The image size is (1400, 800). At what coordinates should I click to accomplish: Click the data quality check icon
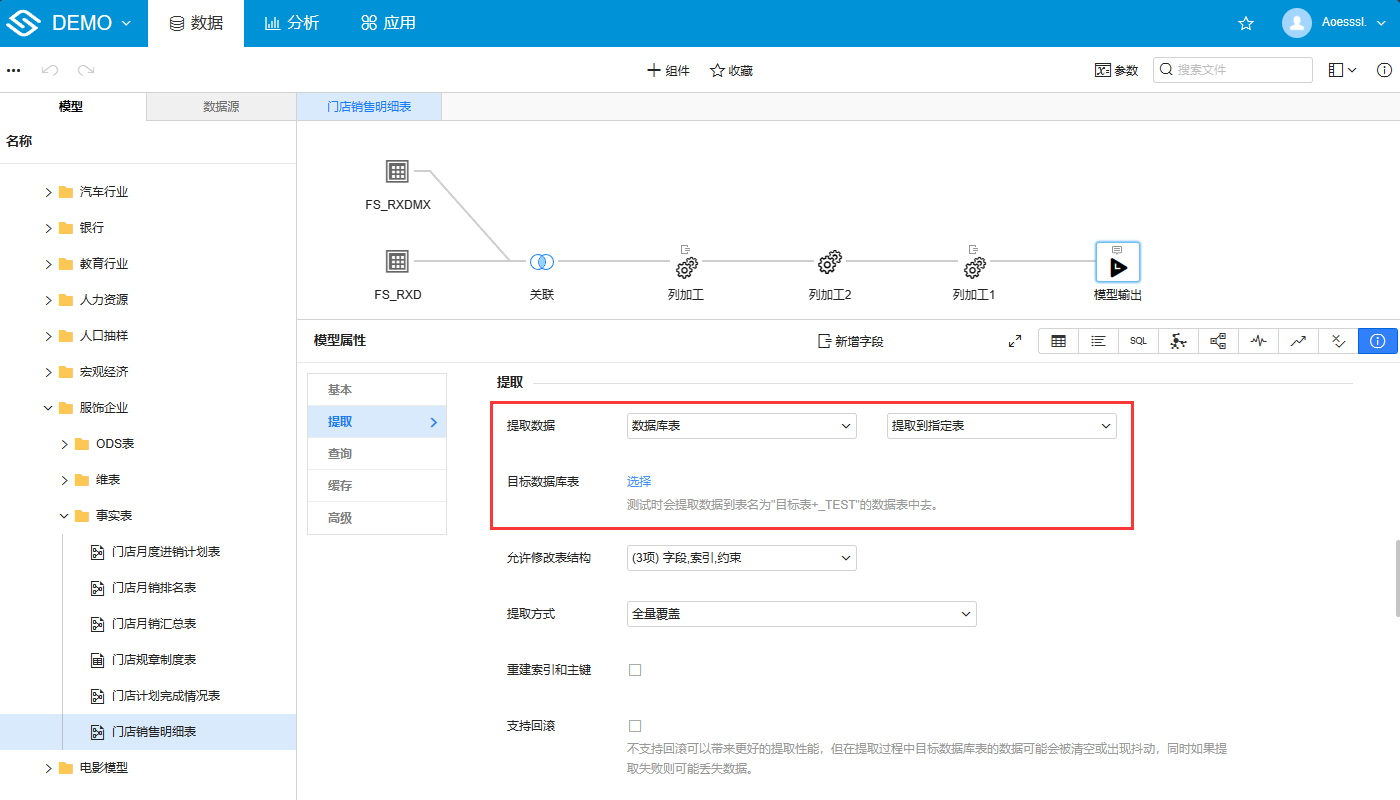pos(1338,340)
